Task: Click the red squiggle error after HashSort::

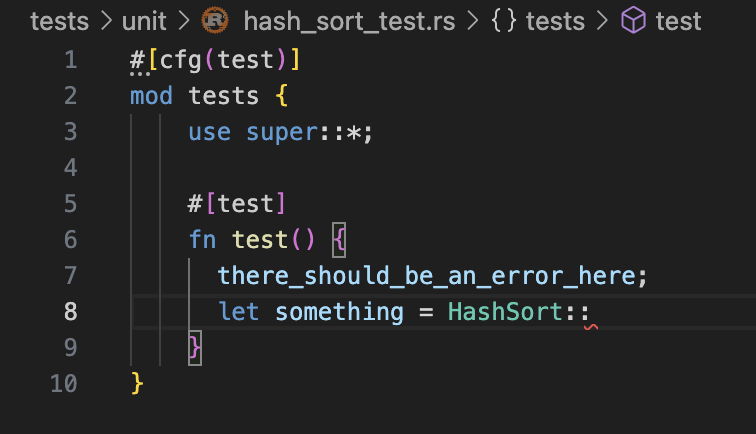Action: click(591, 327)
